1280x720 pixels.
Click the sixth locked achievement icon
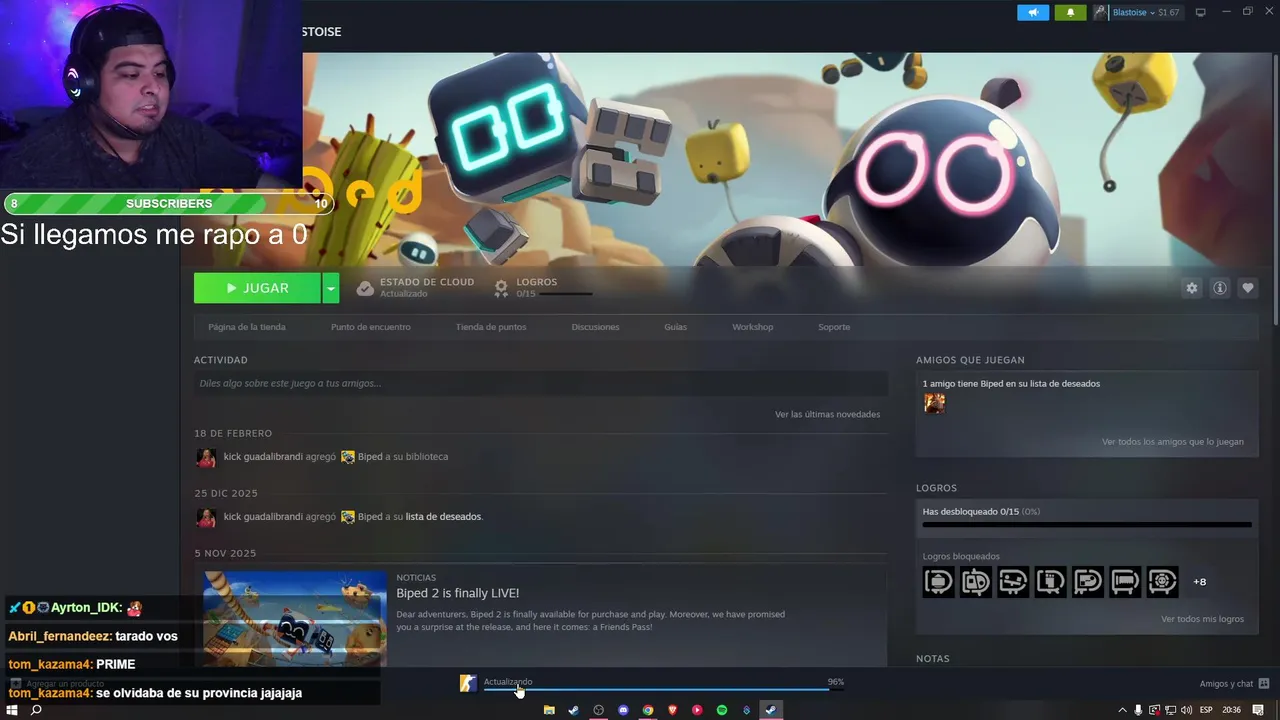[1125, 581]
